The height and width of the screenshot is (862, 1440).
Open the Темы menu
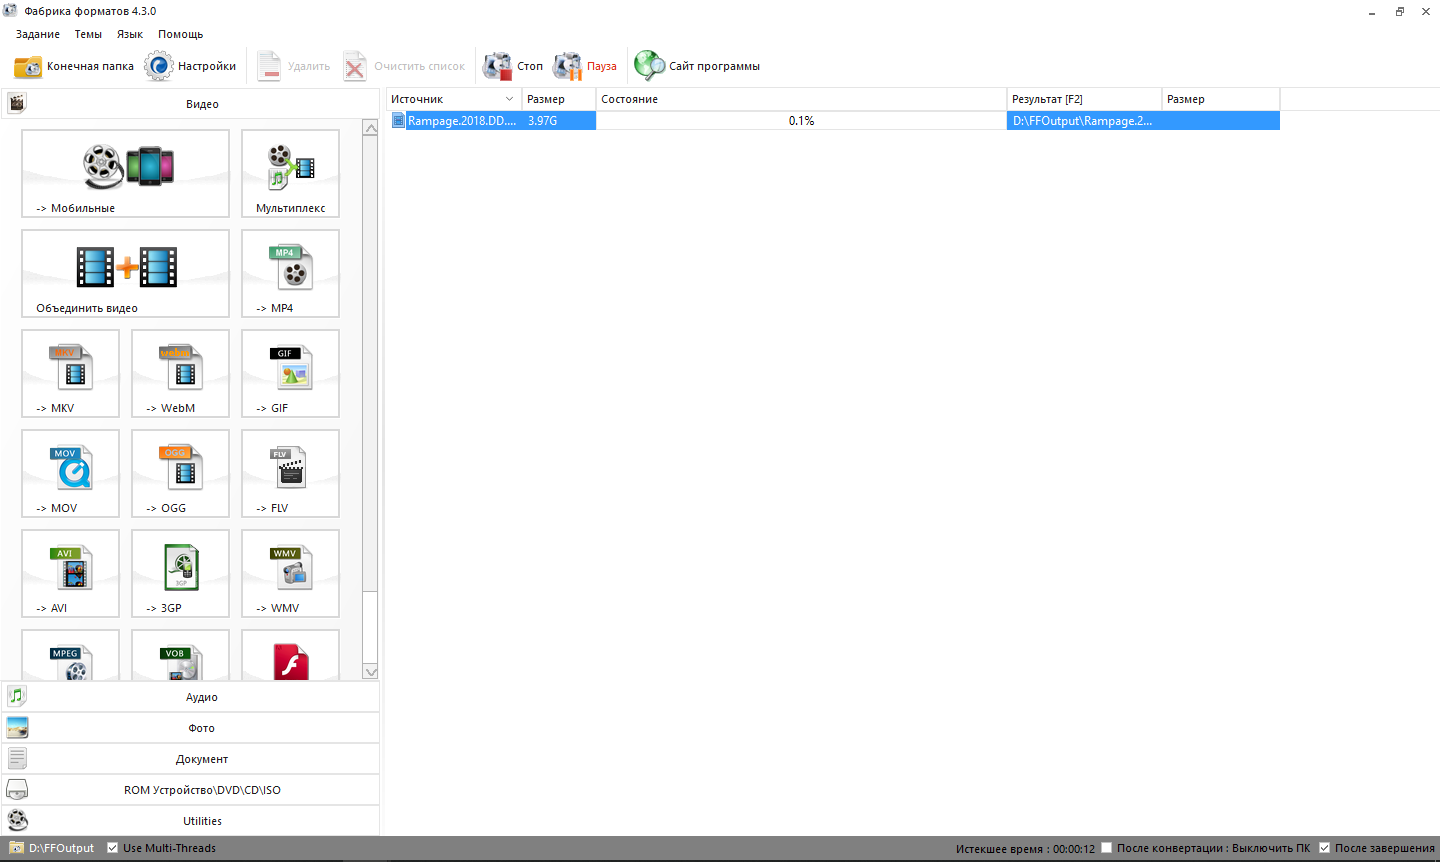(x=88, y=34)
